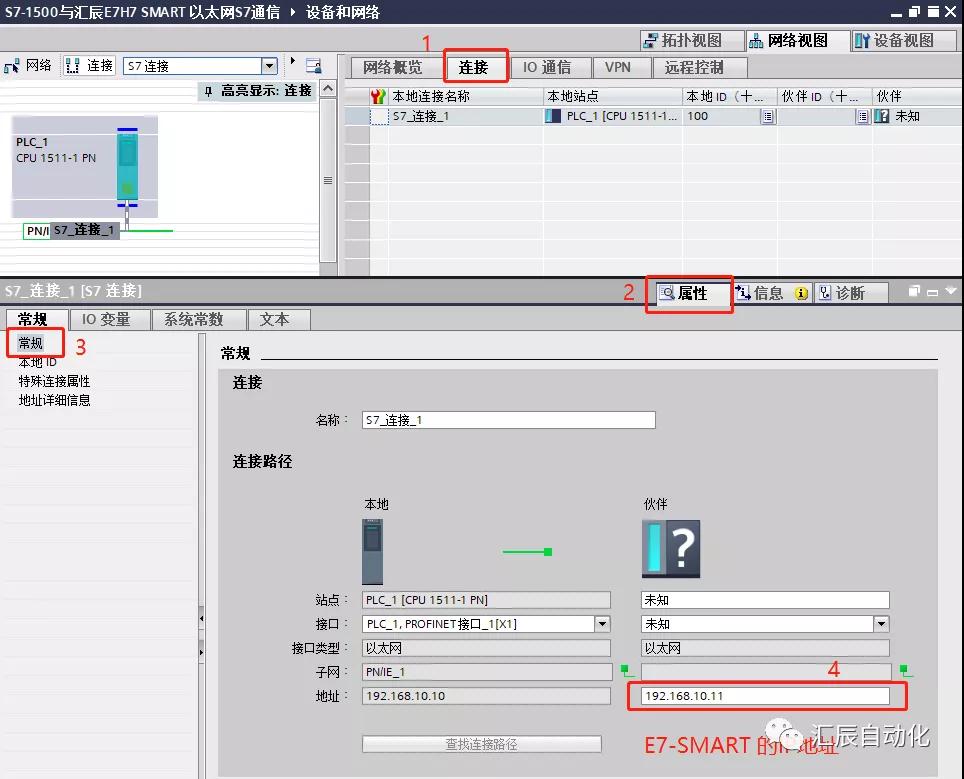Click the pin icon next to 高亮显示
The width and height of the screenshot is (964, 779).
pos(208,91)
